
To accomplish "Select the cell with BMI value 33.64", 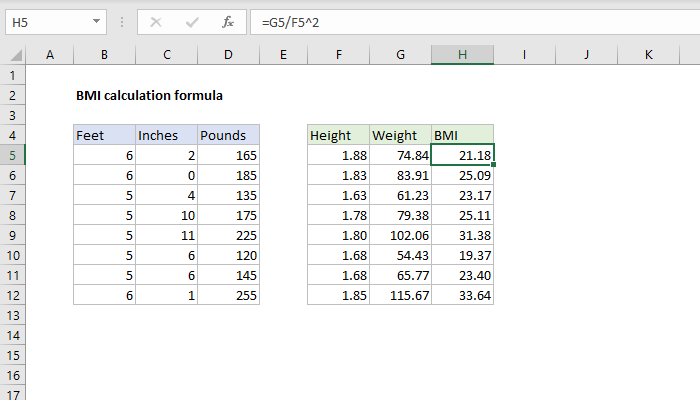I will (462, 295).
